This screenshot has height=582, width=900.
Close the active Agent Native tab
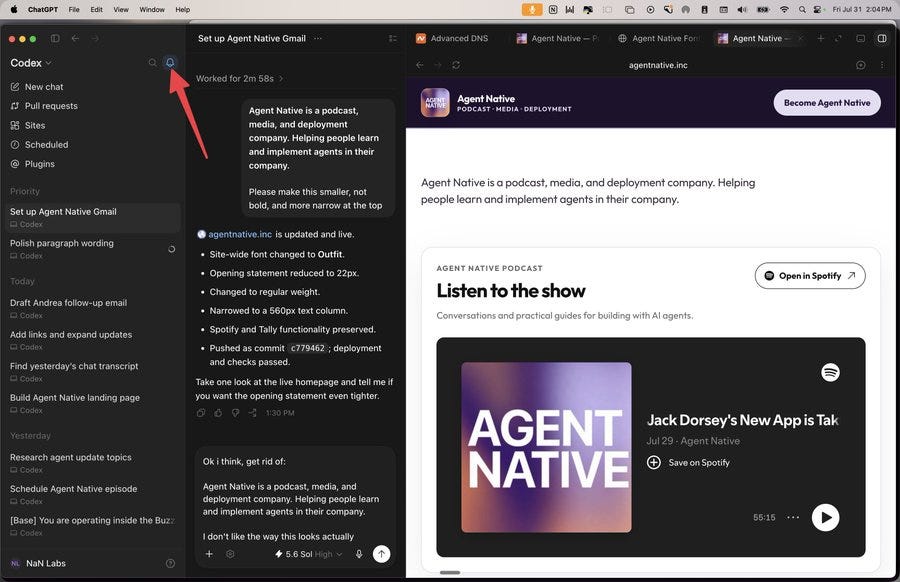pos(800,38)
